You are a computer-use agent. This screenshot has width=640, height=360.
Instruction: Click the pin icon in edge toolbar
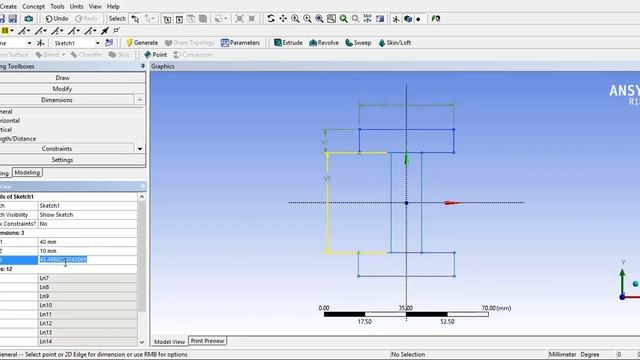105,31
